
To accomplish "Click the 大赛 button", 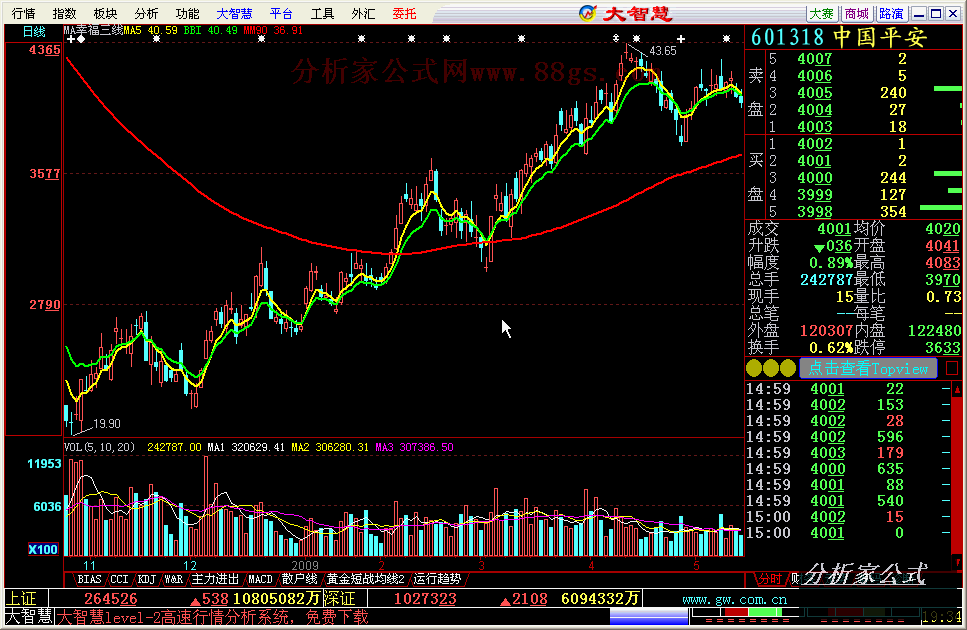I will (821, 14).
